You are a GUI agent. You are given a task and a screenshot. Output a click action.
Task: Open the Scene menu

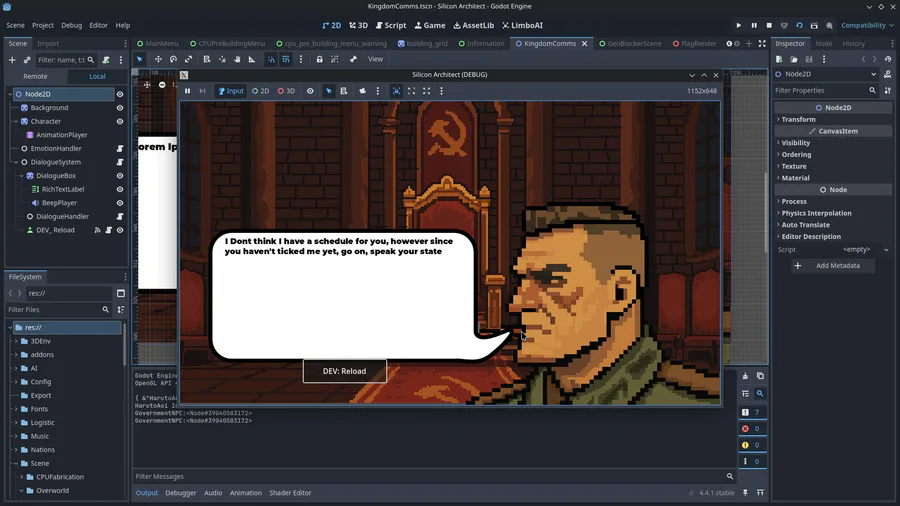pos(15,25)
